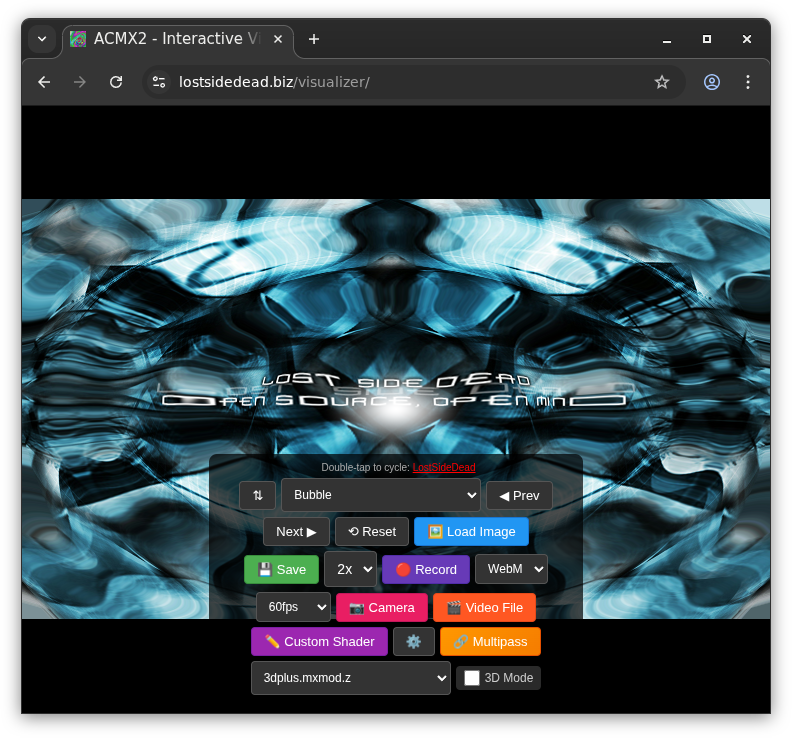Open the Bubble shader dropdown

click(x=381, y=495)
